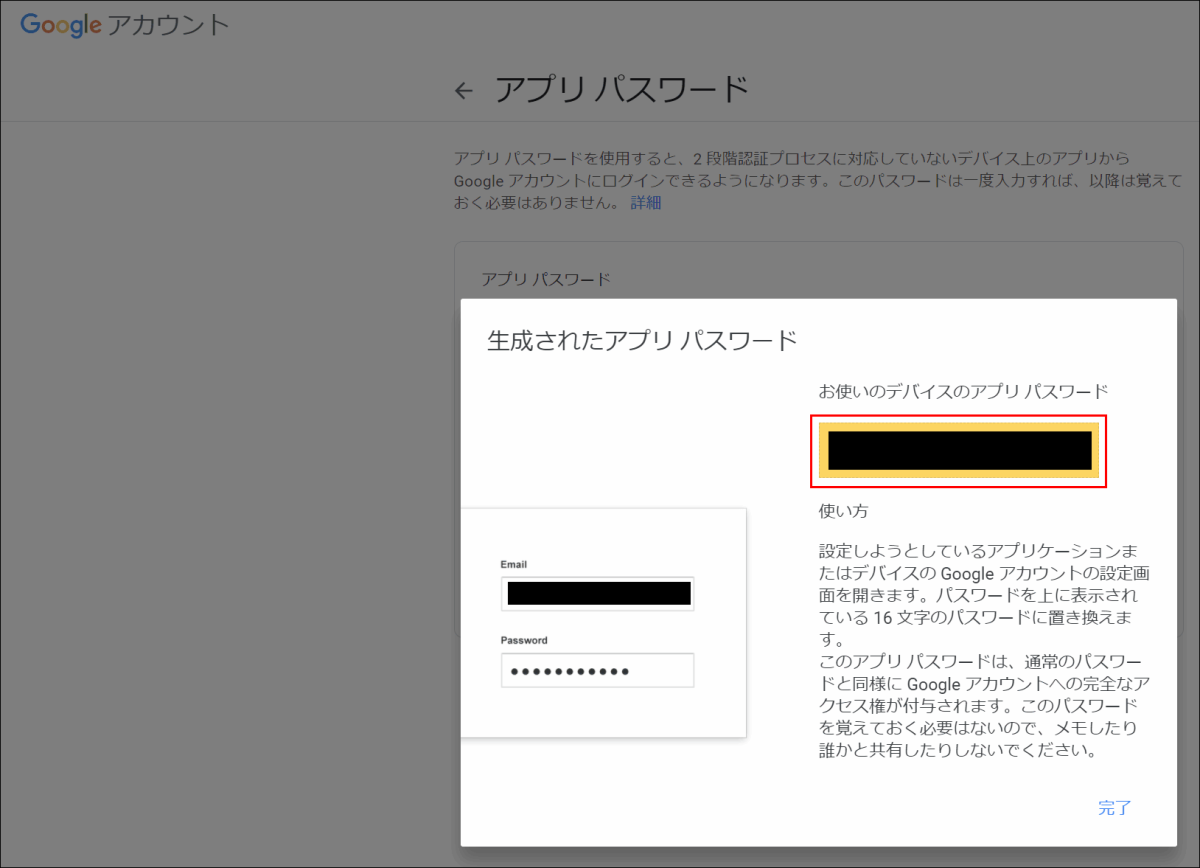
Task: Click the Email field in sample login
Action: 598,594
